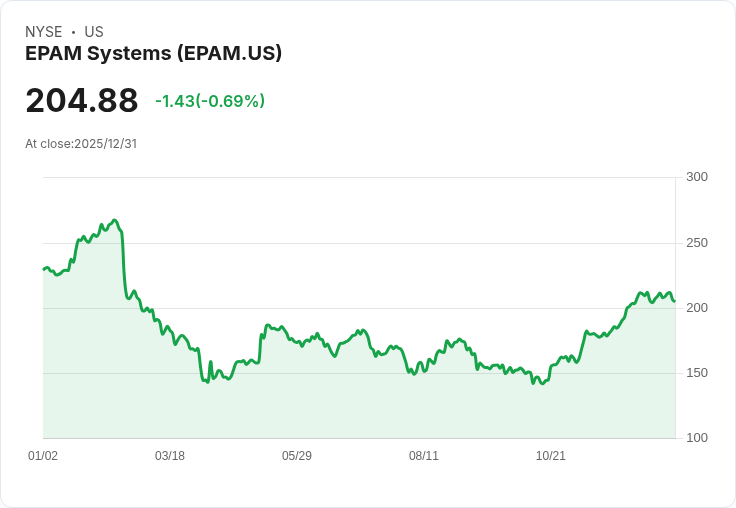Click the 200 y-axis label

[697, 308]
